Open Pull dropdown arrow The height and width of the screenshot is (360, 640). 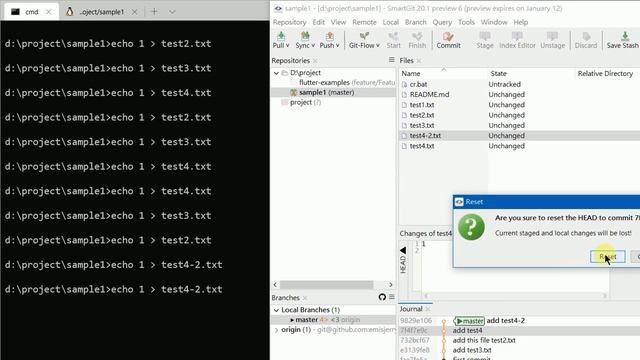coord(287,46)
